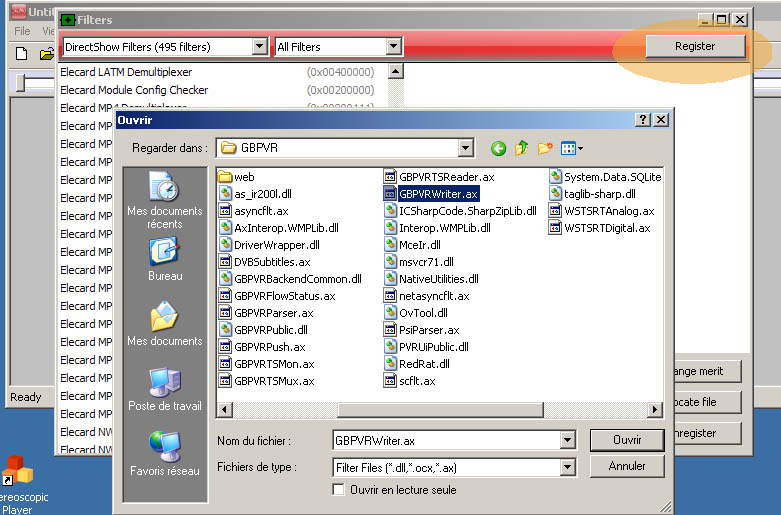Viewport: 781px width, 515px height.
Task: Select the GBPVRTSMon.ax file
Action: 267,364
